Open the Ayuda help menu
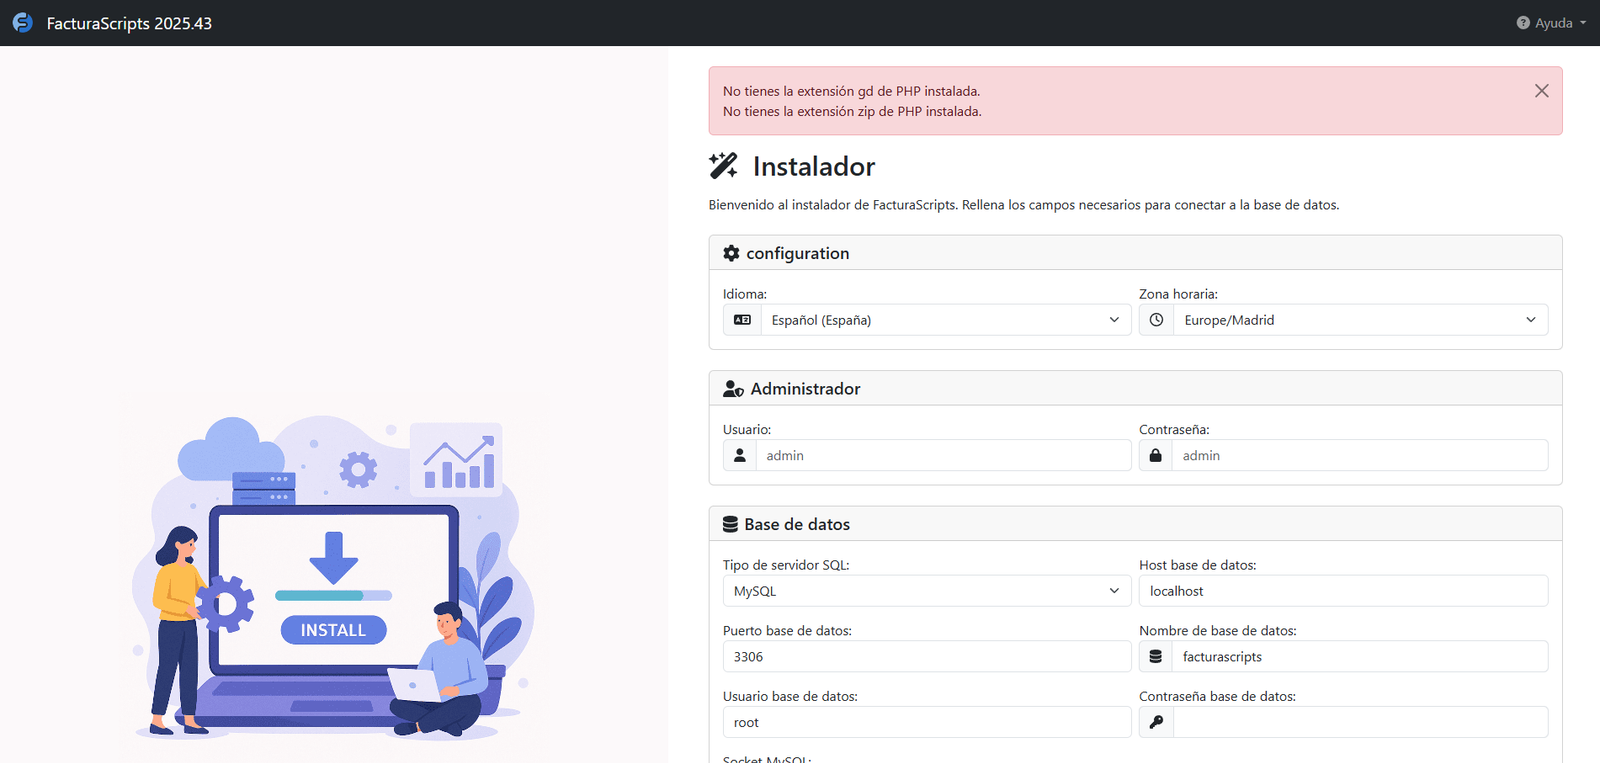The width and height of the screenshot is (1600, 763). click(x=1551, y=23)
